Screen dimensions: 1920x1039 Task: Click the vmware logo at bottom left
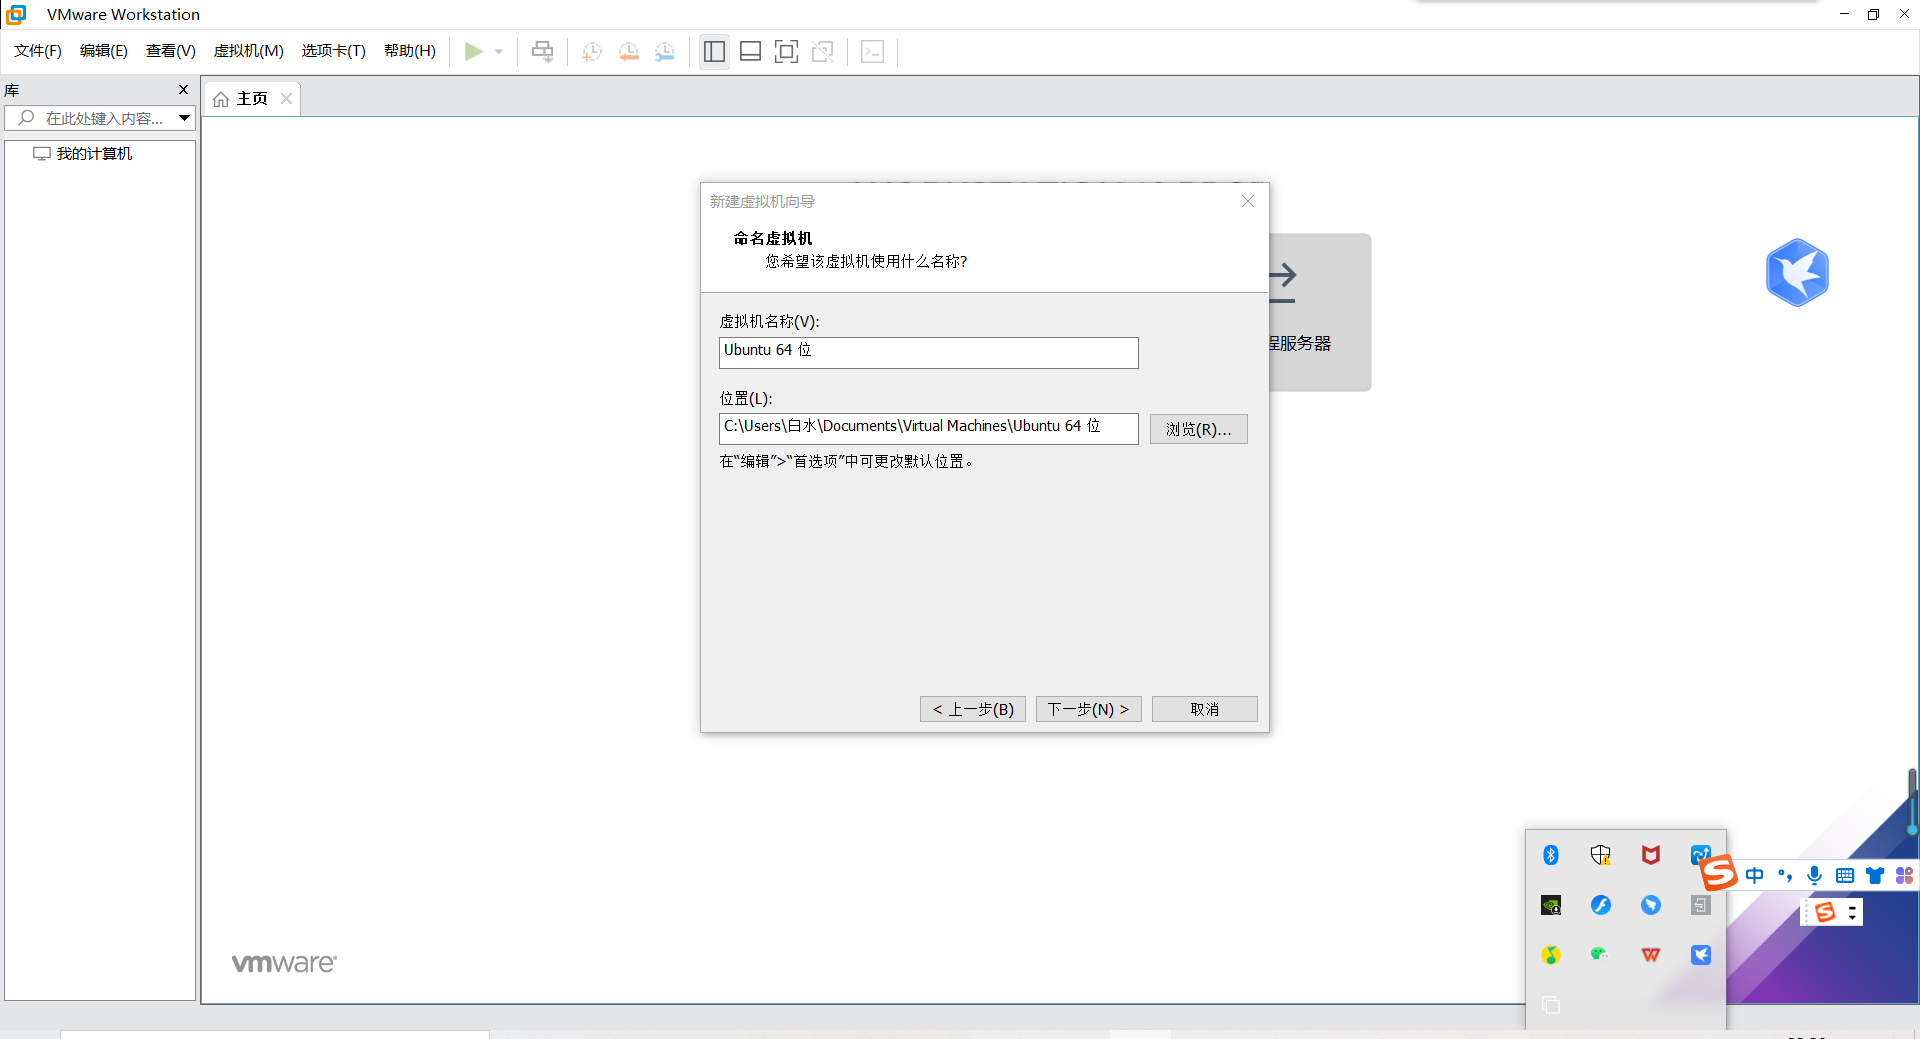pos(284,963)
